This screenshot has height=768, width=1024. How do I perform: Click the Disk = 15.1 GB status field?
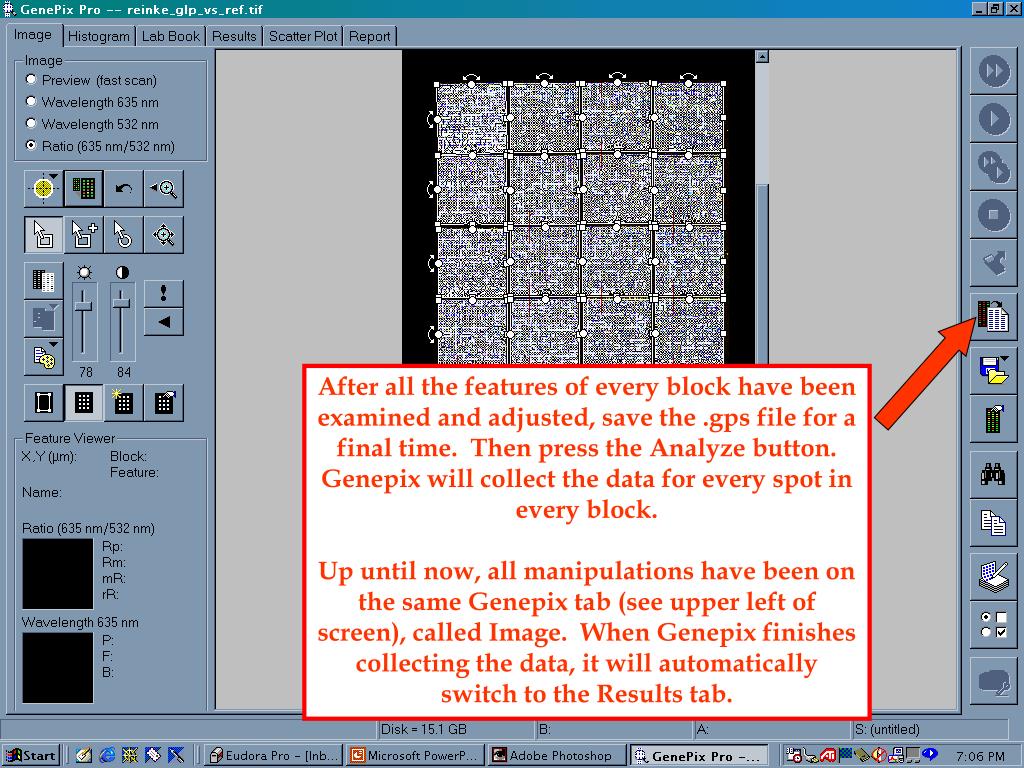tap(456, 729)
